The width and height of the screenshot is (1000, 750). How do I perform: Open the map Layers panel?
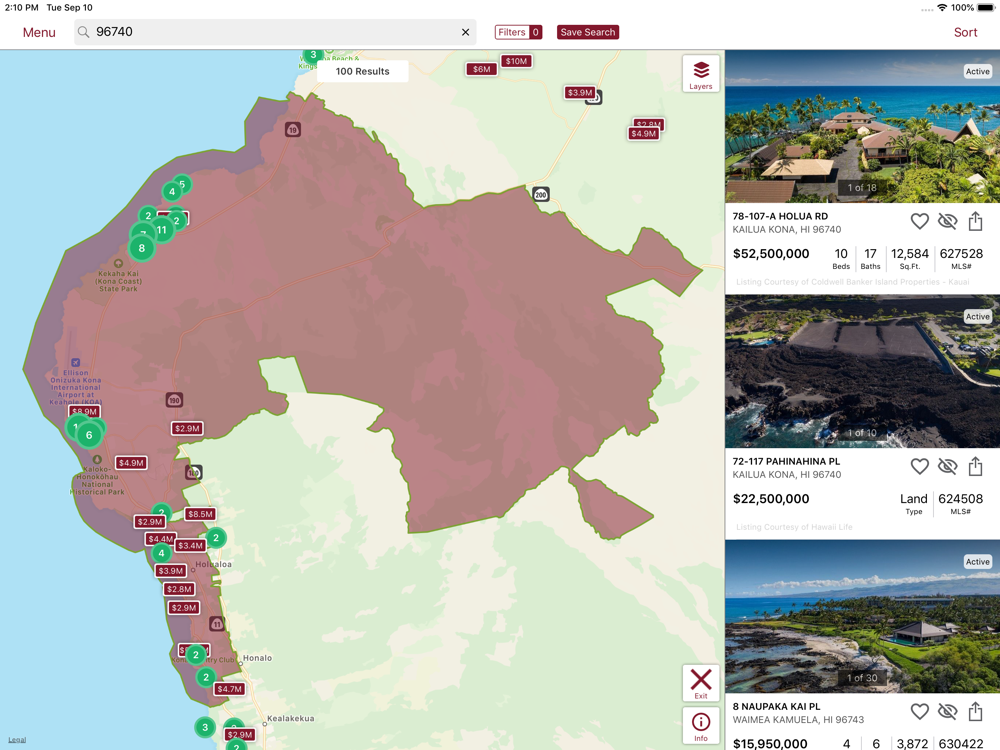(x=701, y=74)
